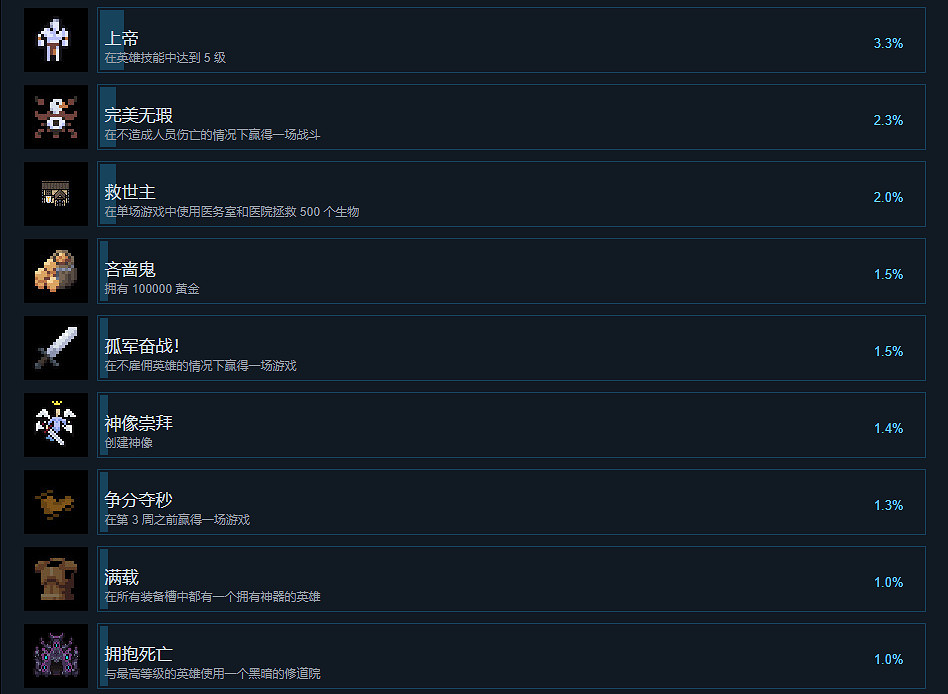Click description 拥有 100000 黄金
This screenshot has height=694, width=948.
point(152,289)
